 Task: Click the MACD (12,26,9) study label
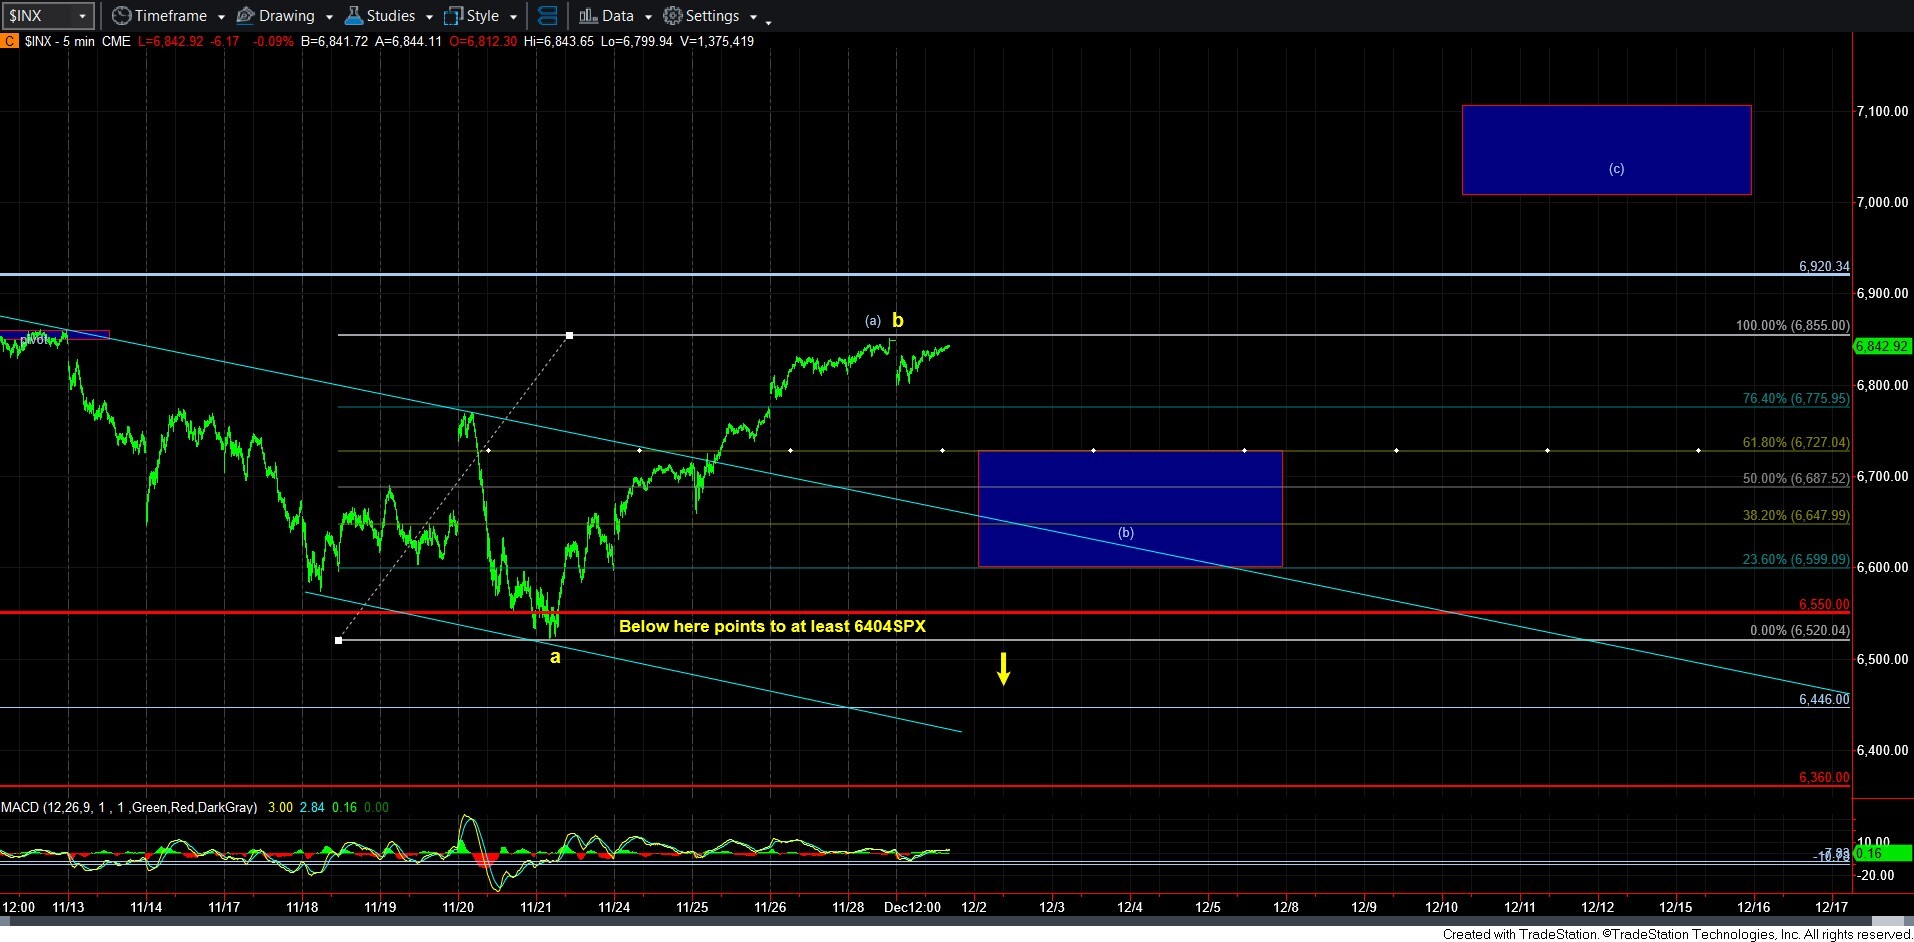click(x=128, y=807)
